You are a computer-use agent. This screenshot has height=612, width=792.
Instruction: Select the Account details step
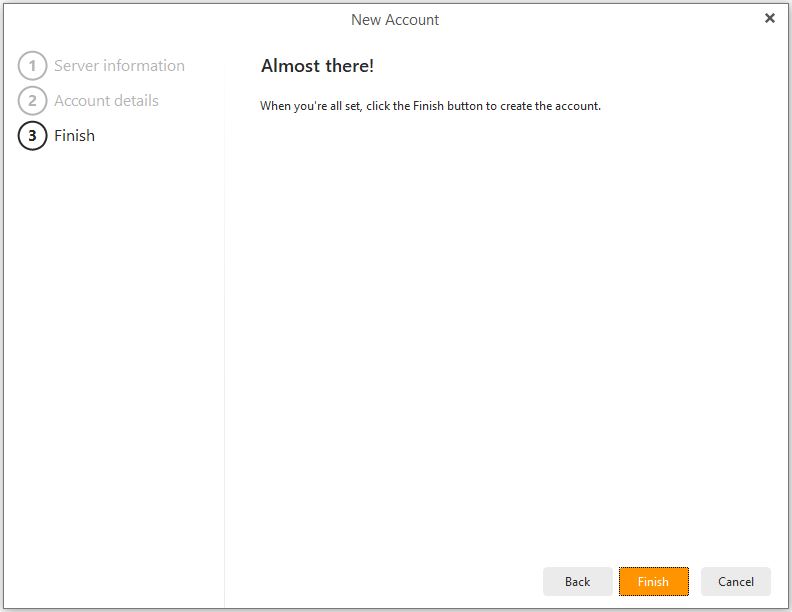106,100
